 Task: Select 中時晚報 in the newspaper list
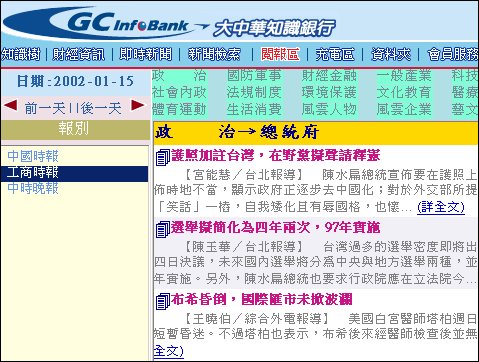pos(33,188)
